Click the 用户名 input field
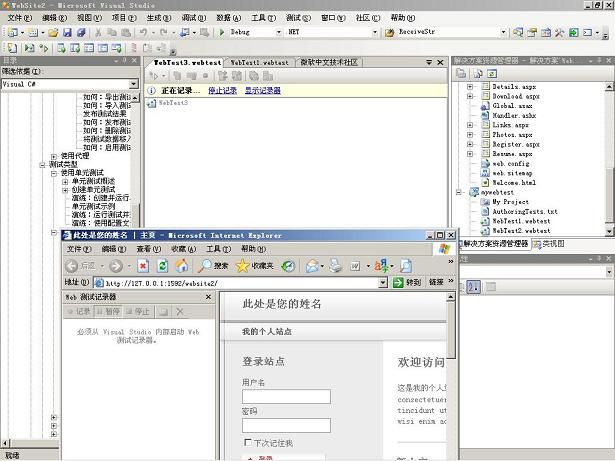 click(x=286, y=397)
